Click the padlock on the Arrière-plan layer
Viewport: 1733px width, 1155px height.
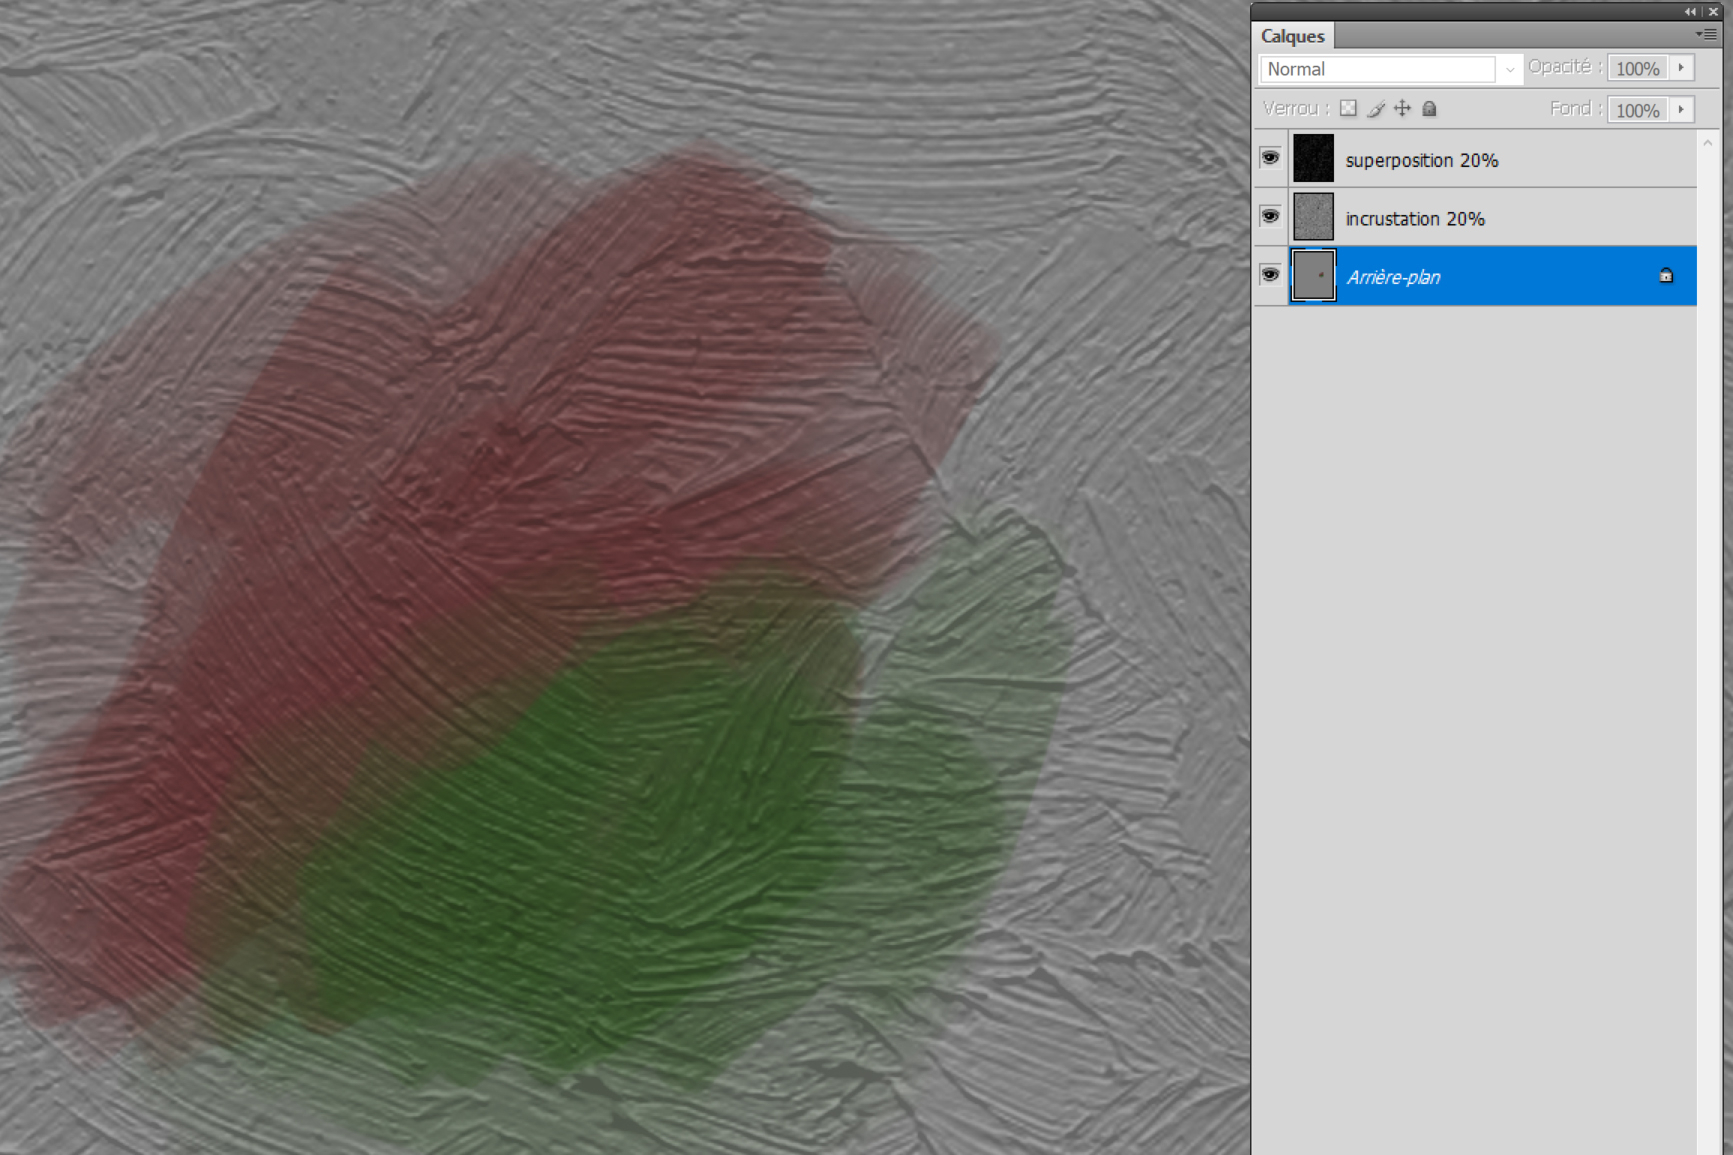point(1665,275)
